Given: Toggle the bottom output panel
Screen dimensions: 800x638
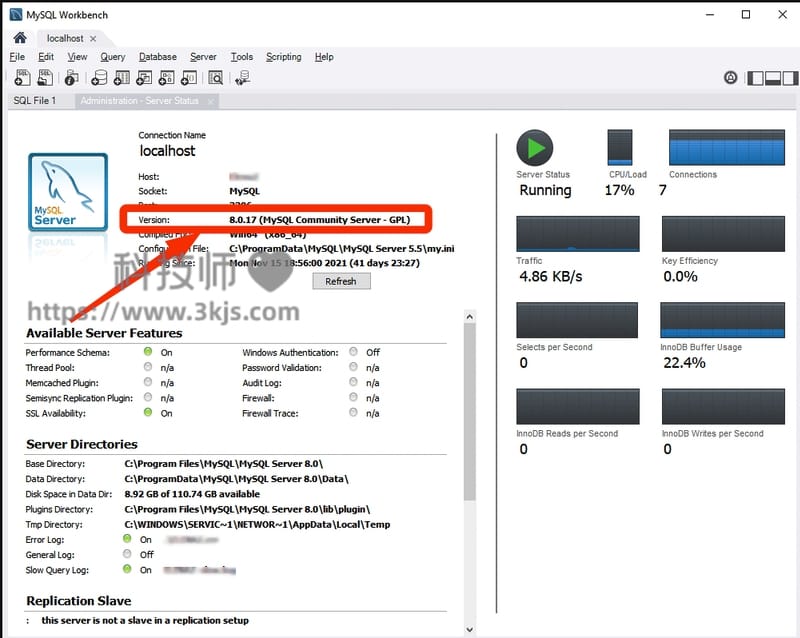Looking at the screenshot, I should click(773, 78).
